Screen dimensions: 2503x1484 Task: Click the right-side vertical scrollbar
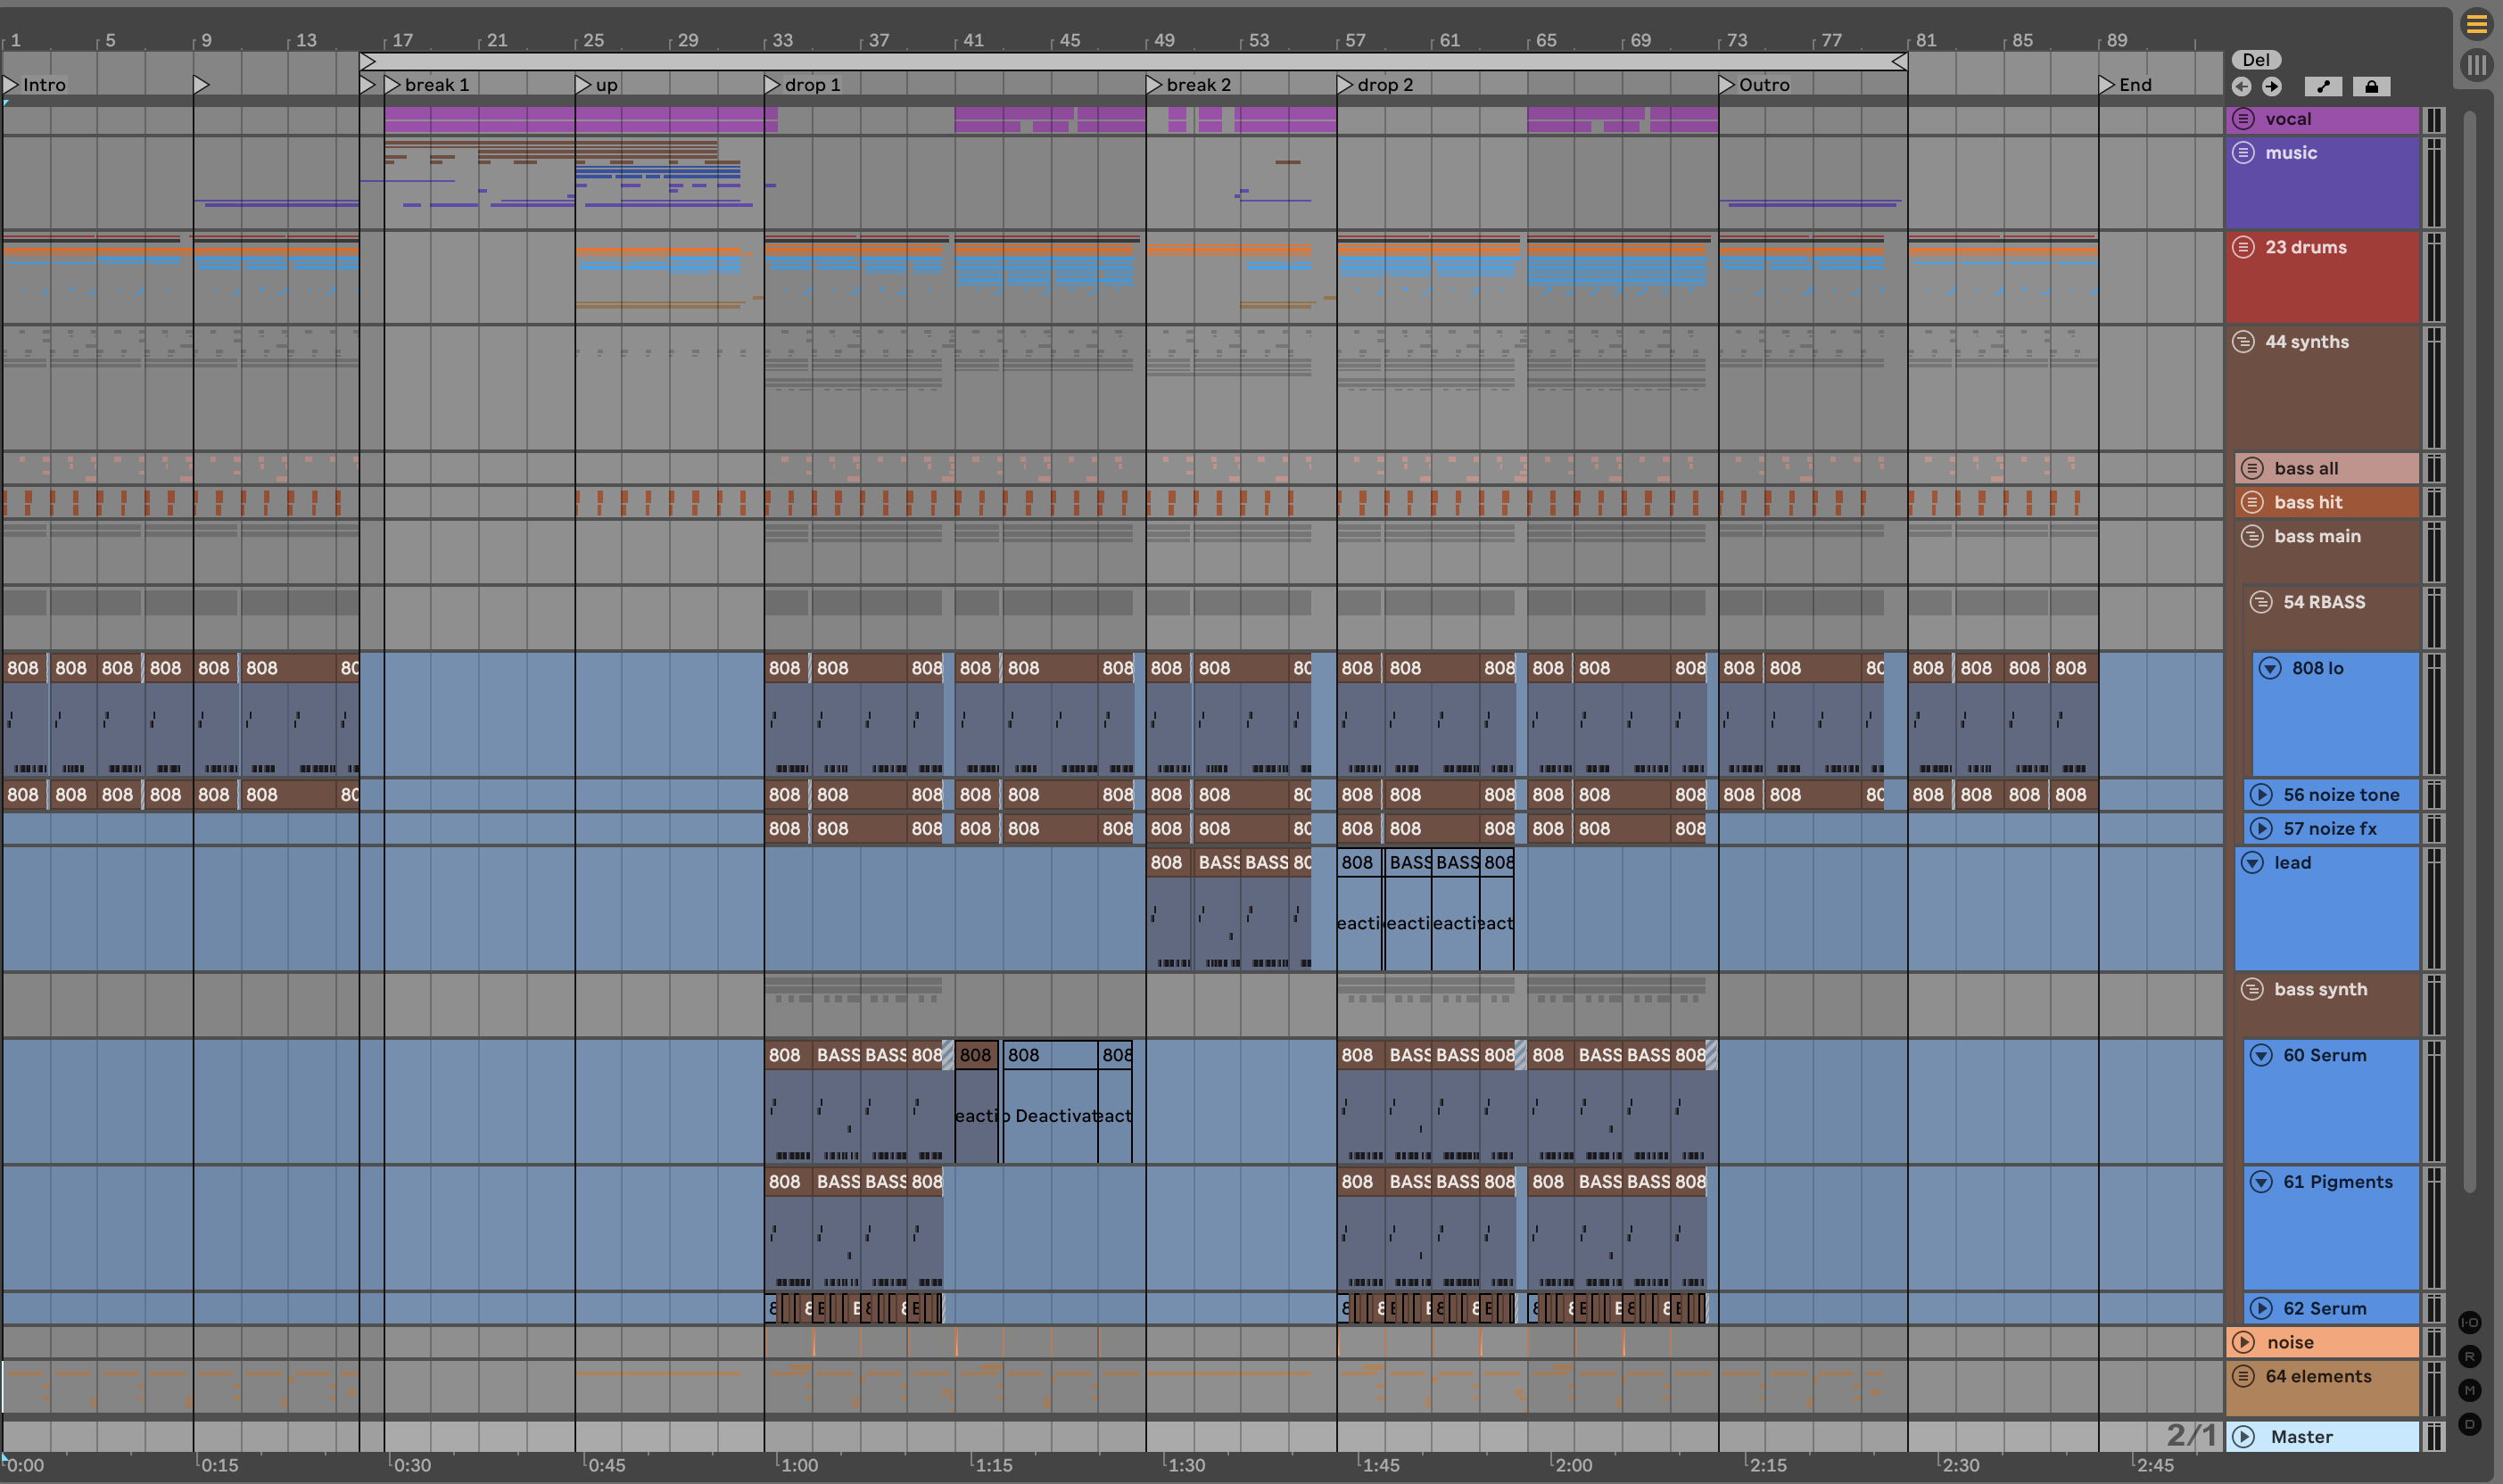[x=2469, y=650]
